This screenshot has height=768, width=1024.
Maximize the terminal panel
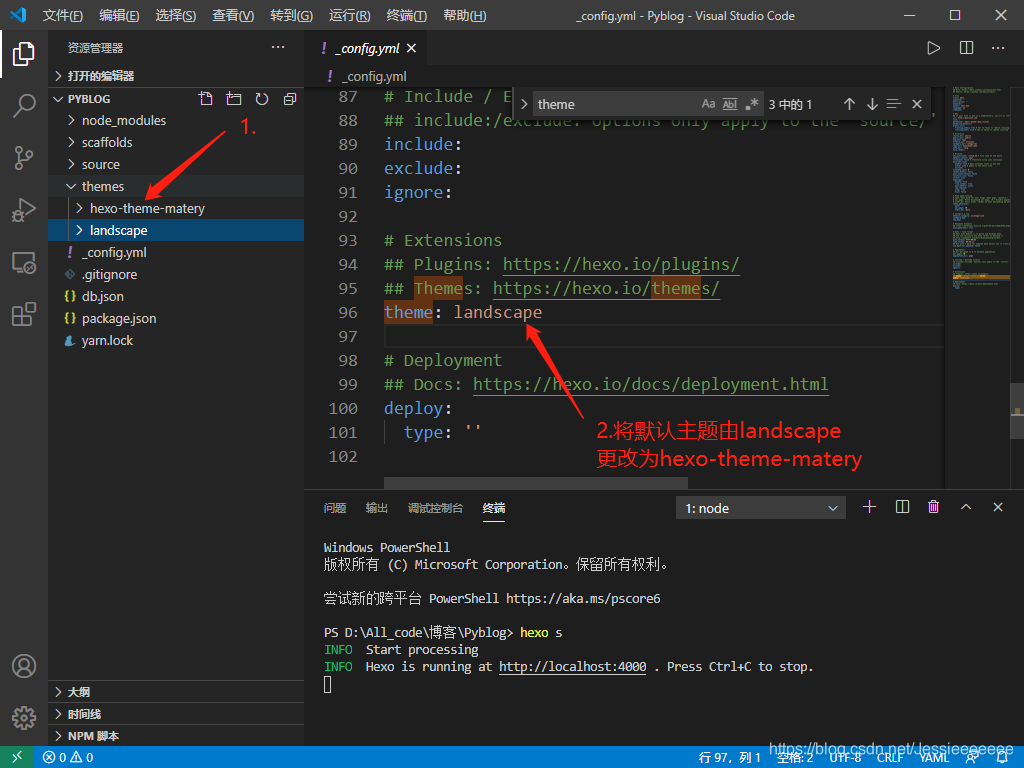point(966,507)
